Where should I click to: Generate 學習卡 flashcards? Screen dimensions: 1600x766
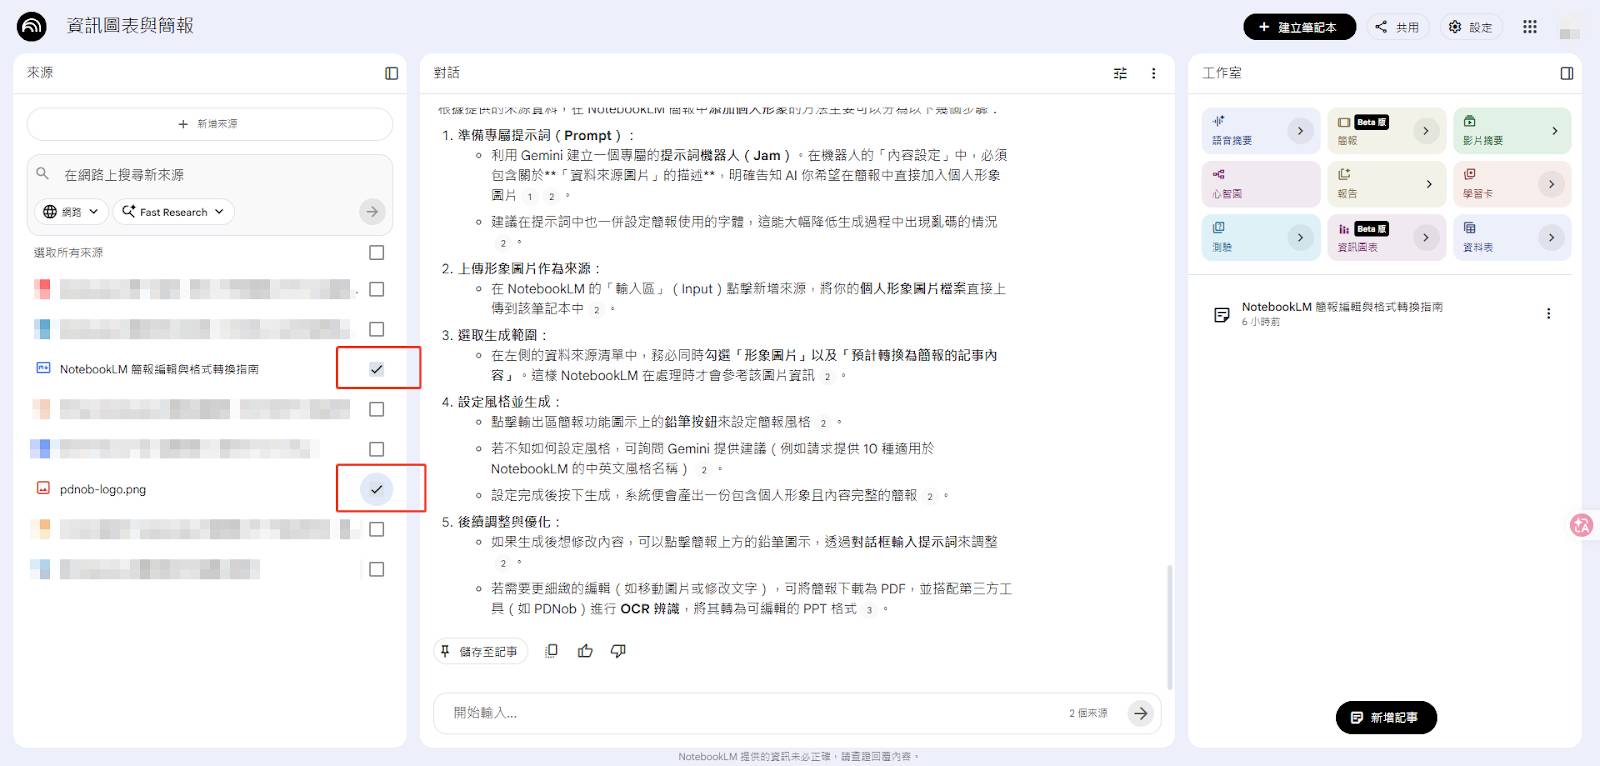pos(1511,184)
